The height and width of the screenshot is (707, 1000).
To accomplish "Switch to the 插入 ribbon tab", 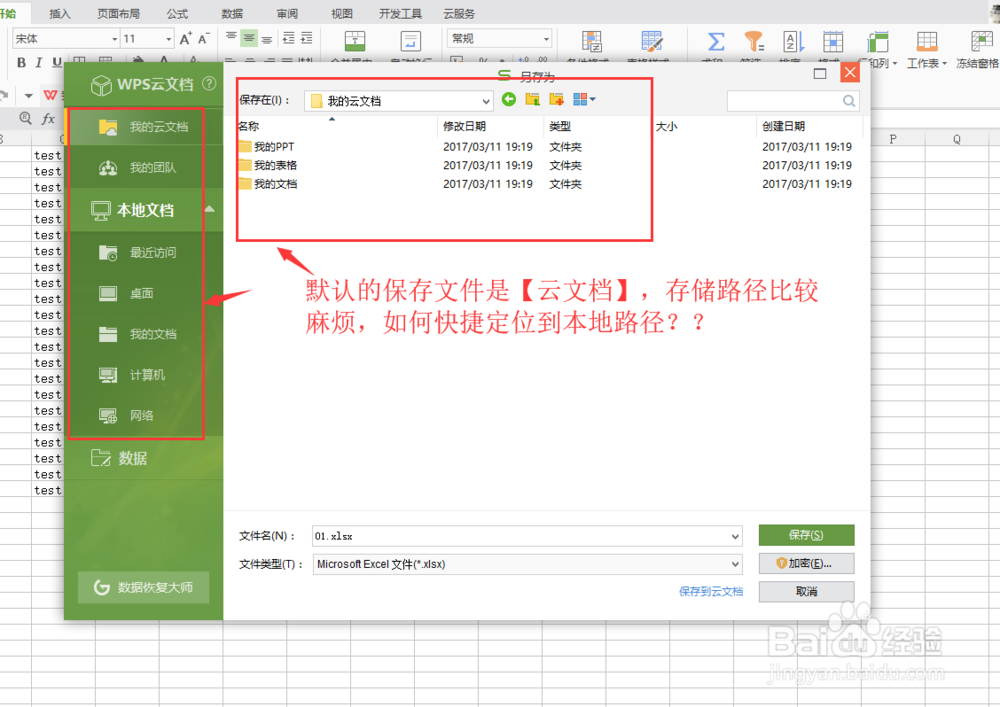I will click(60, 13).
